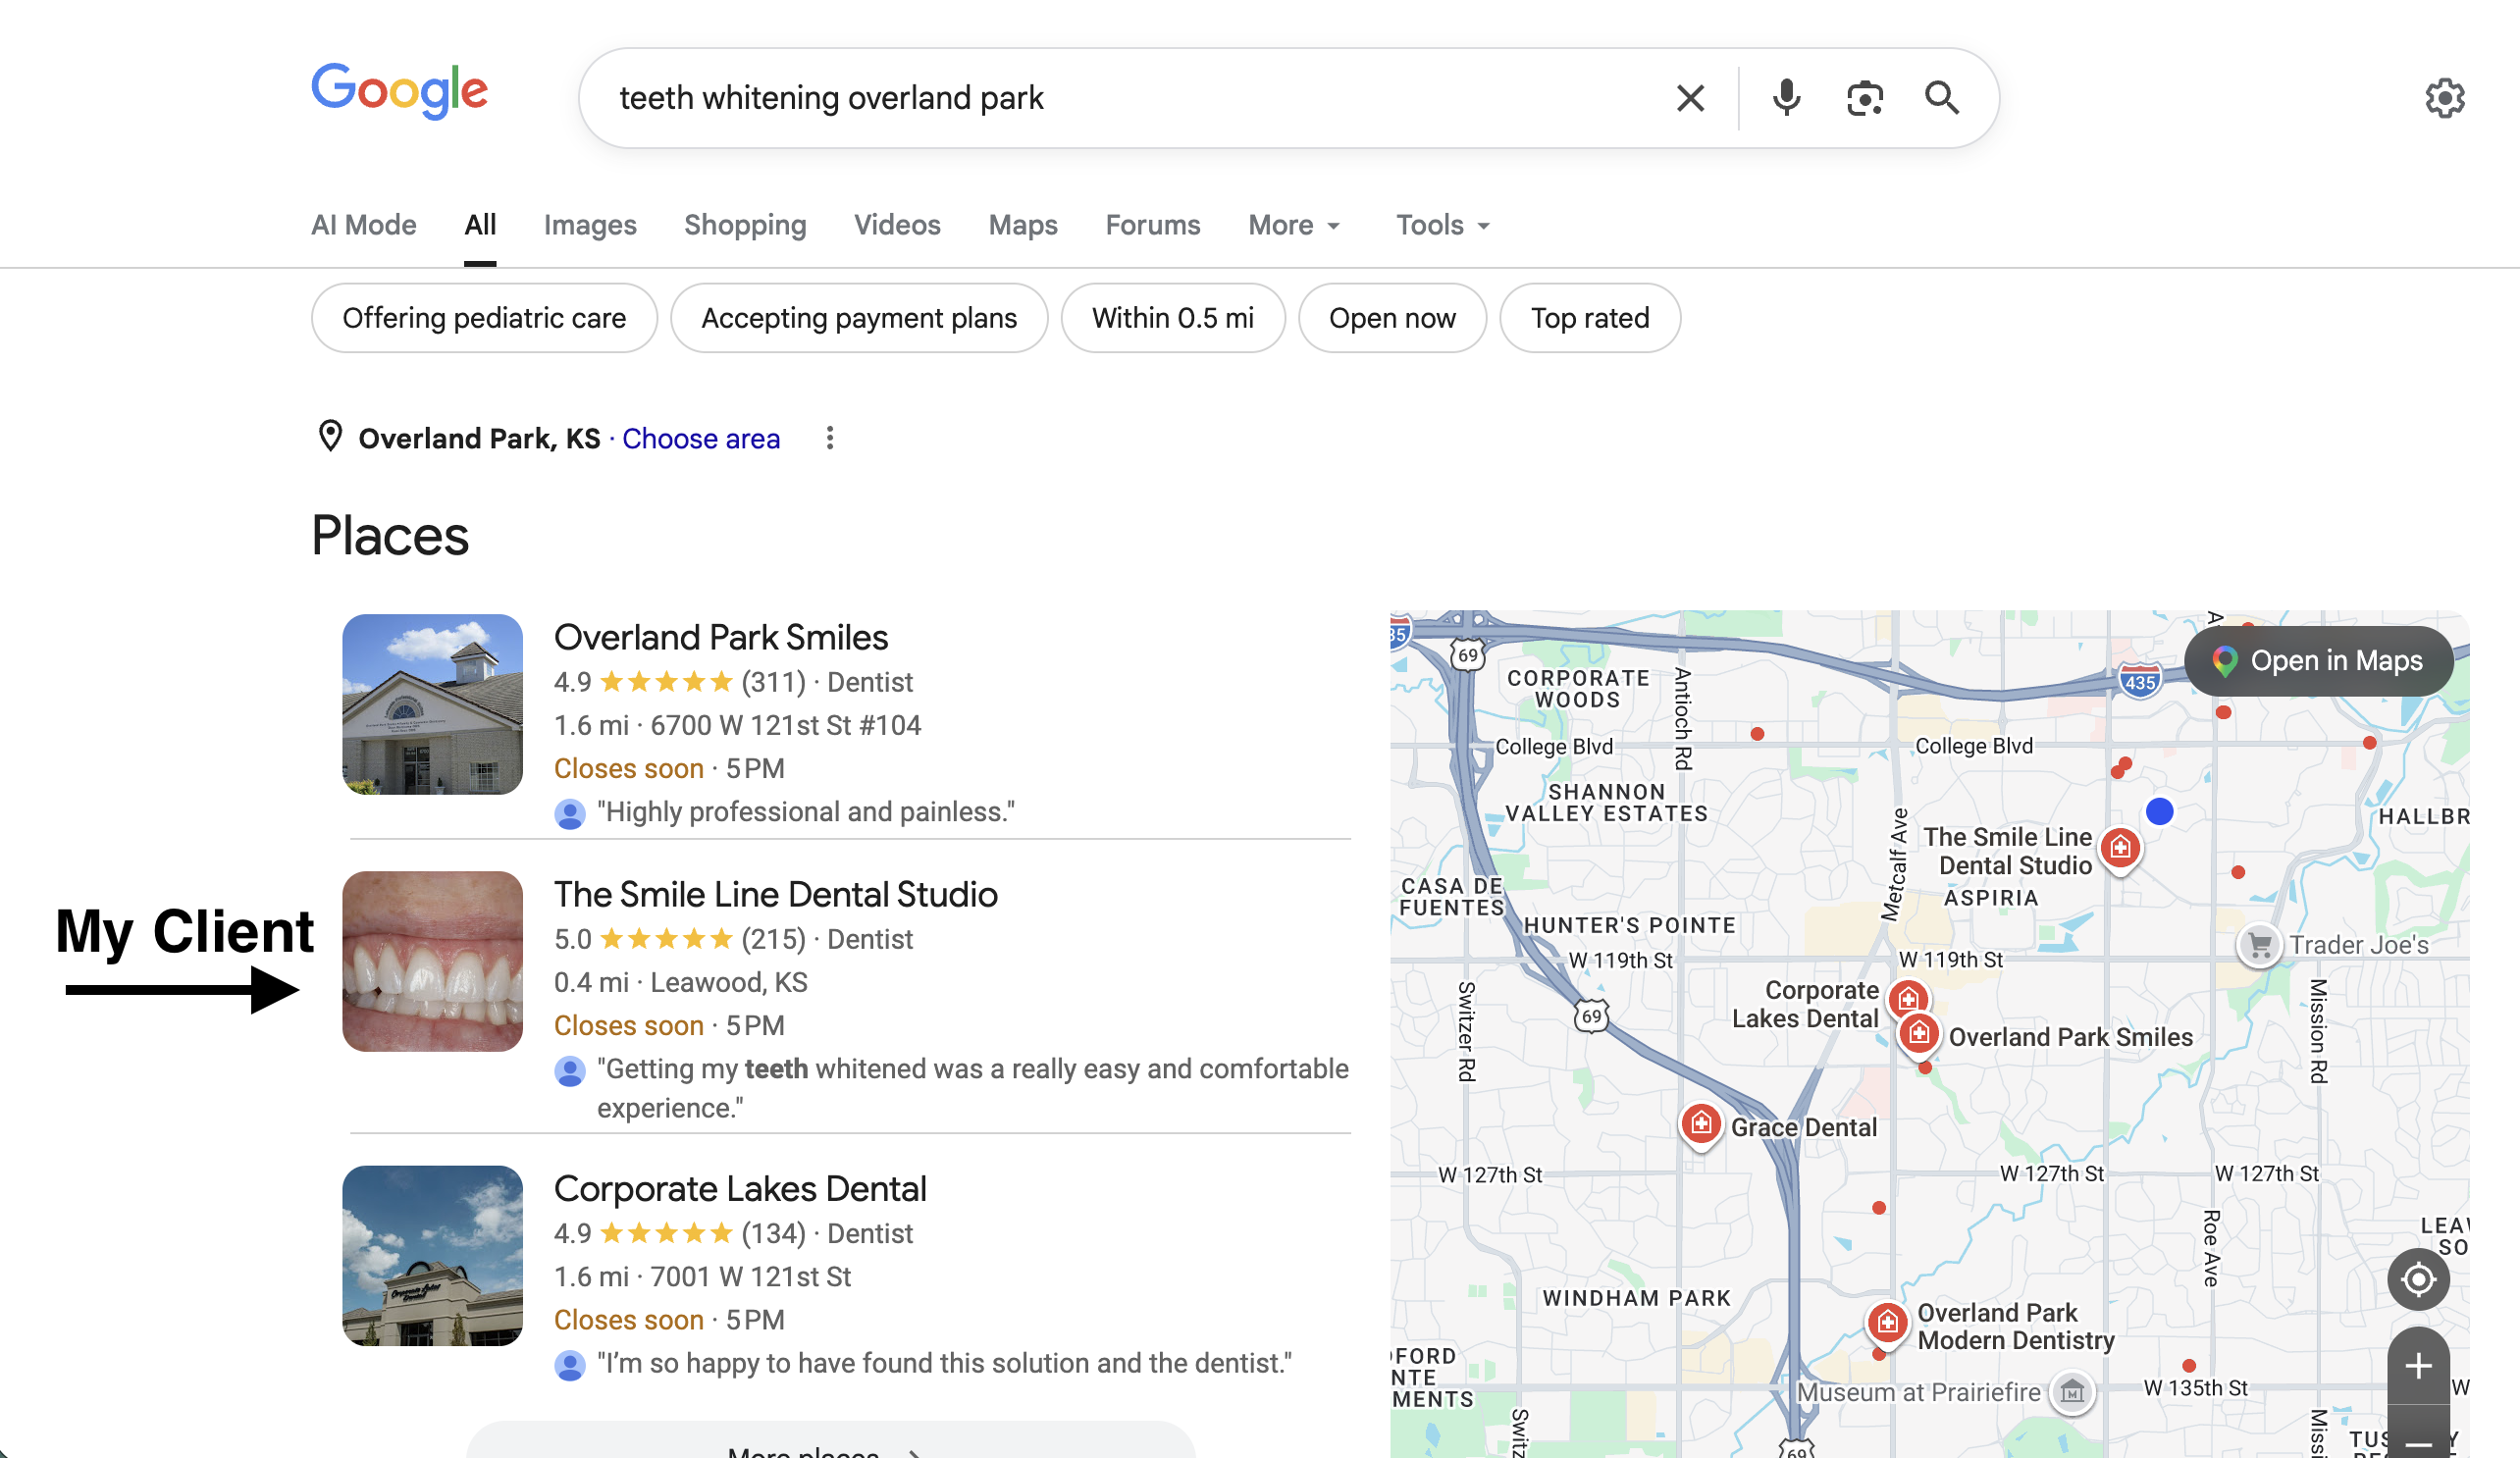Enable the Open now filter
Viewport: 2520px width, 1458px height.
pos(1393,318)
